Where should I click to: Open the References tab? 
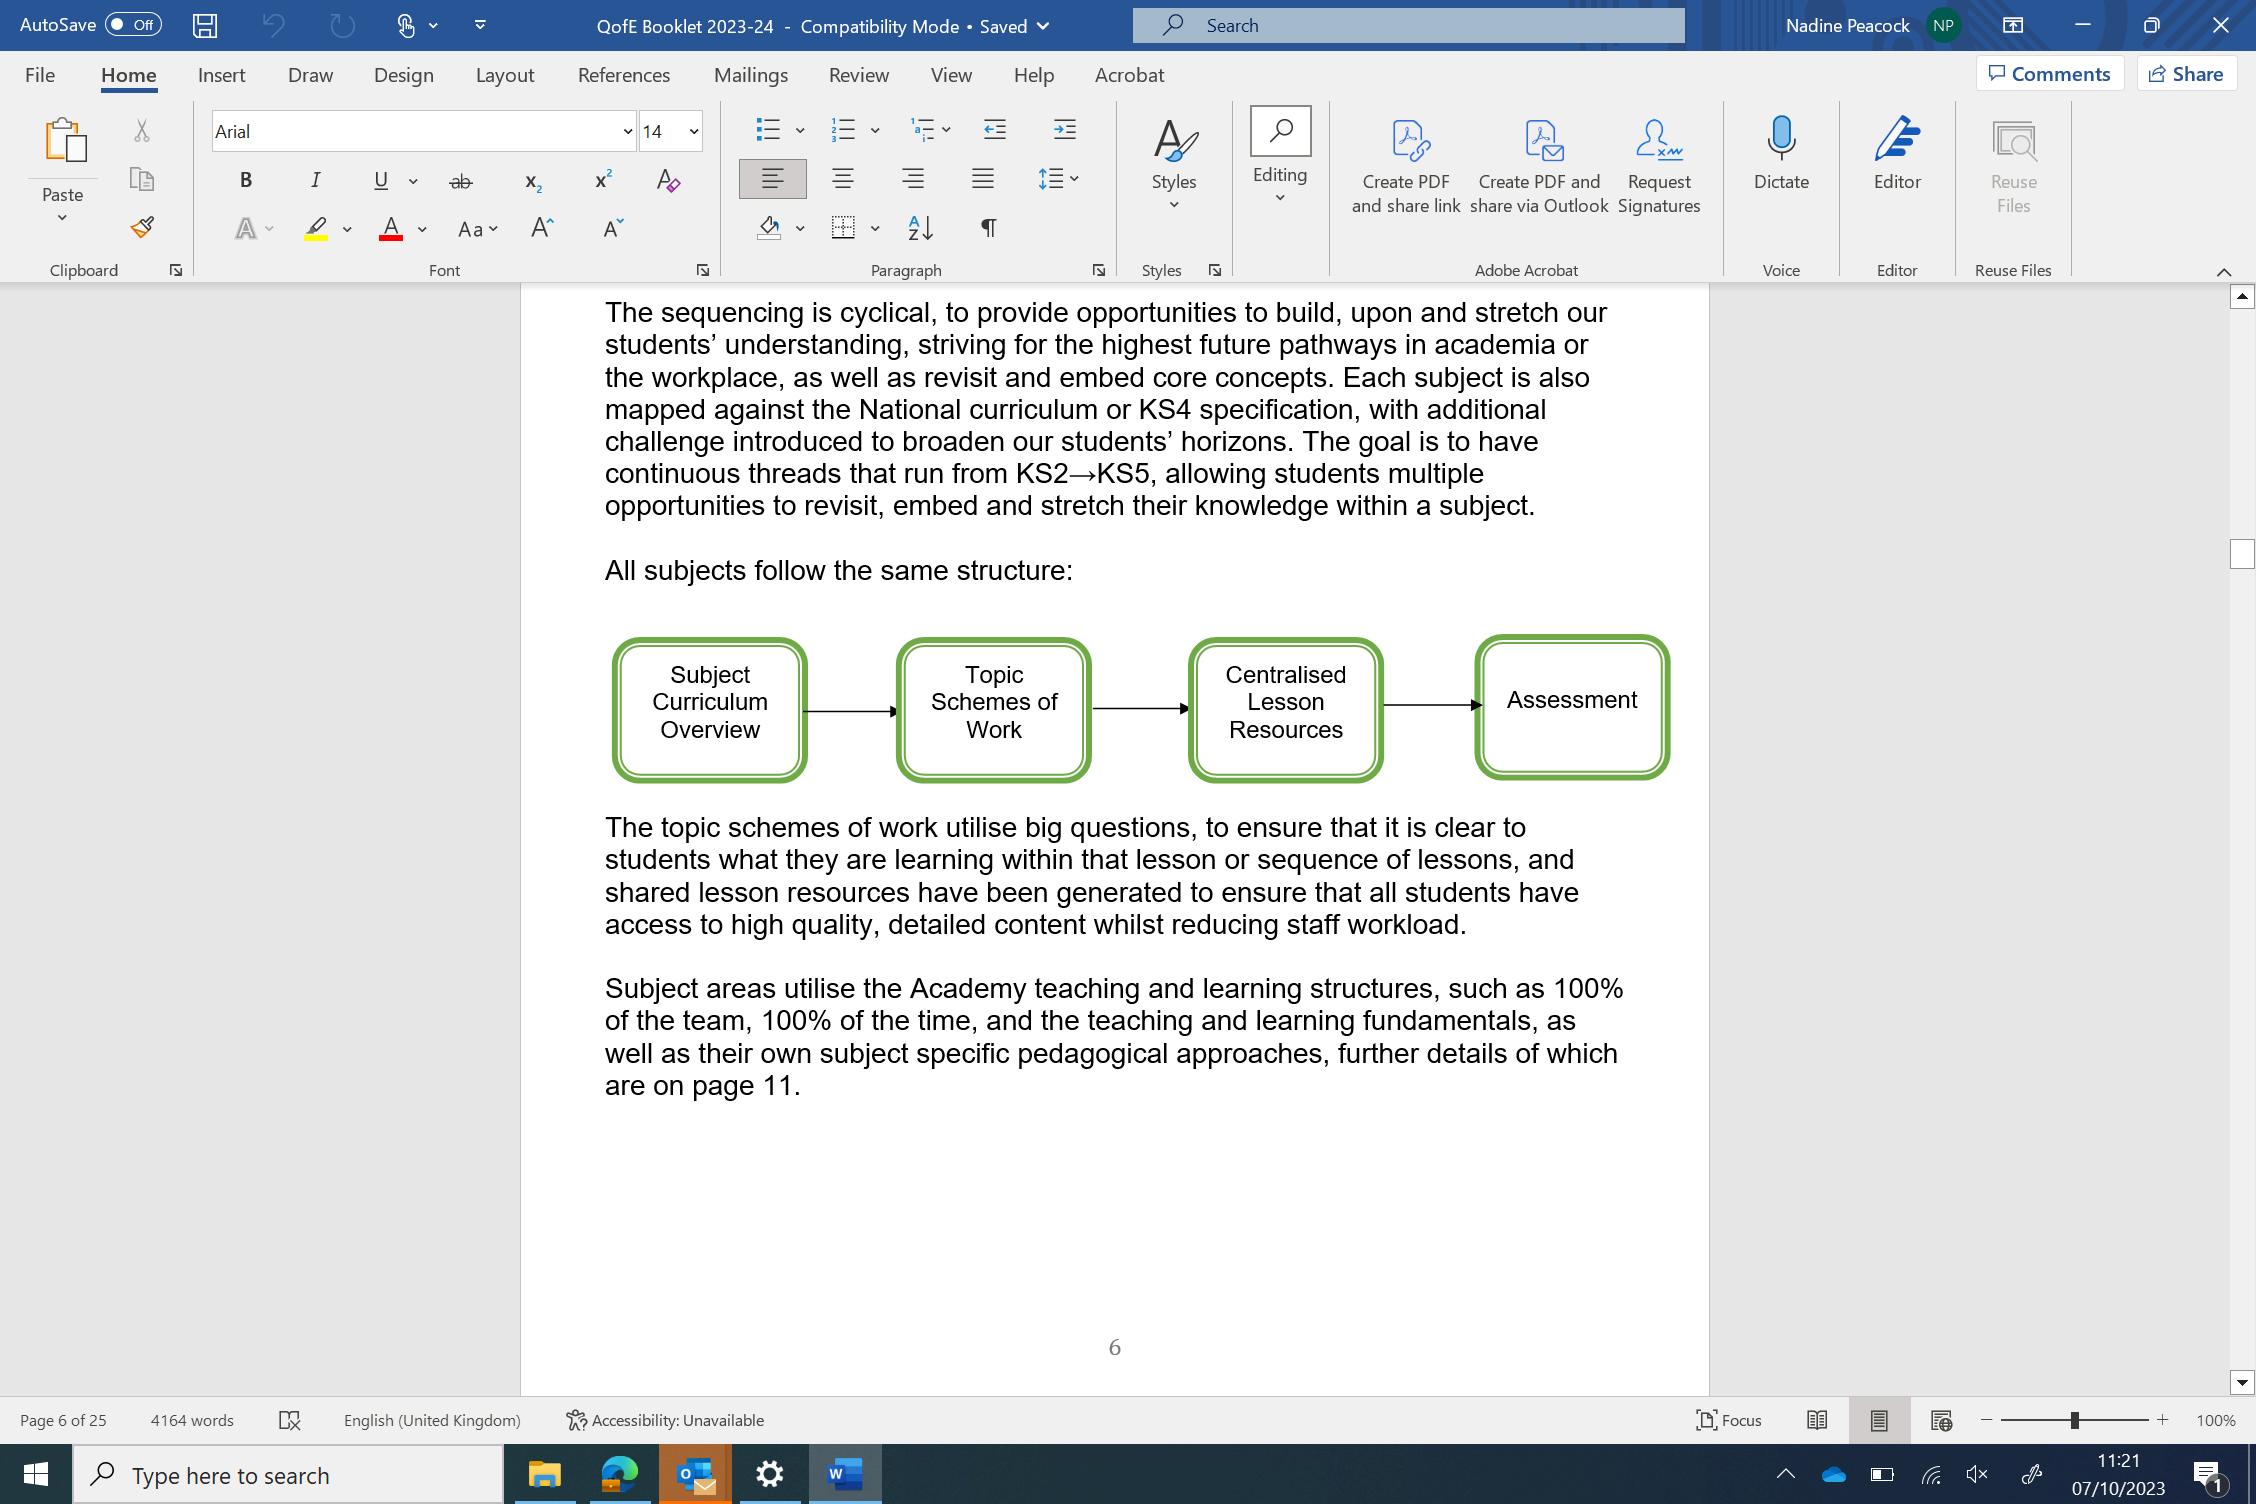623,75
